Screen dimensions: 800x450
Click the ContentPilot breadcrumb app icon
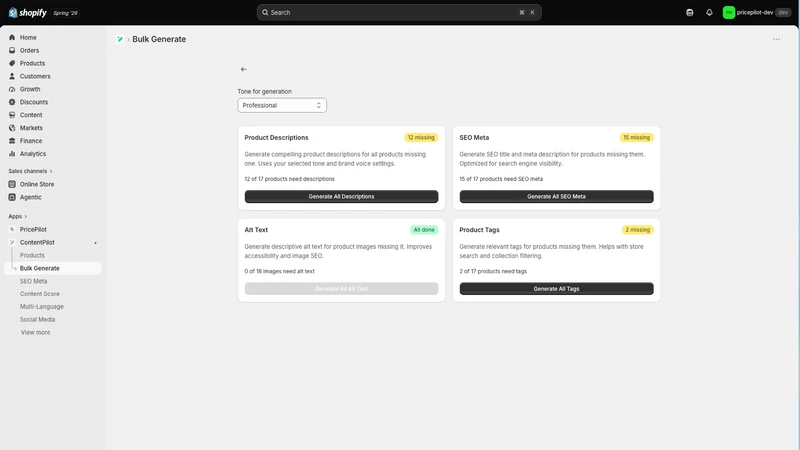coord(120,39)
